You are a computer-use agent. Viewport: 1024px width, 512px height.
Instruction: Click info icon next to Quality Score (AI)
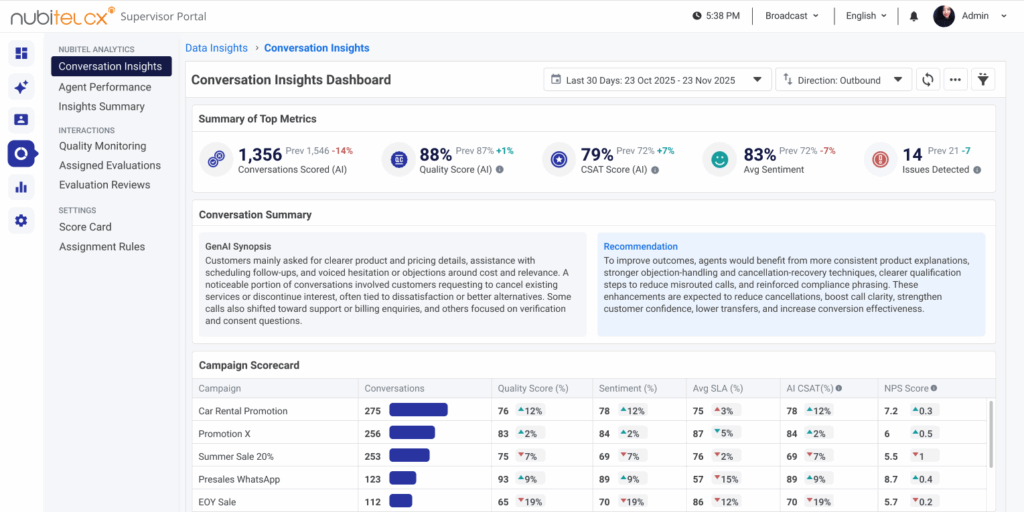click(500, 170)
